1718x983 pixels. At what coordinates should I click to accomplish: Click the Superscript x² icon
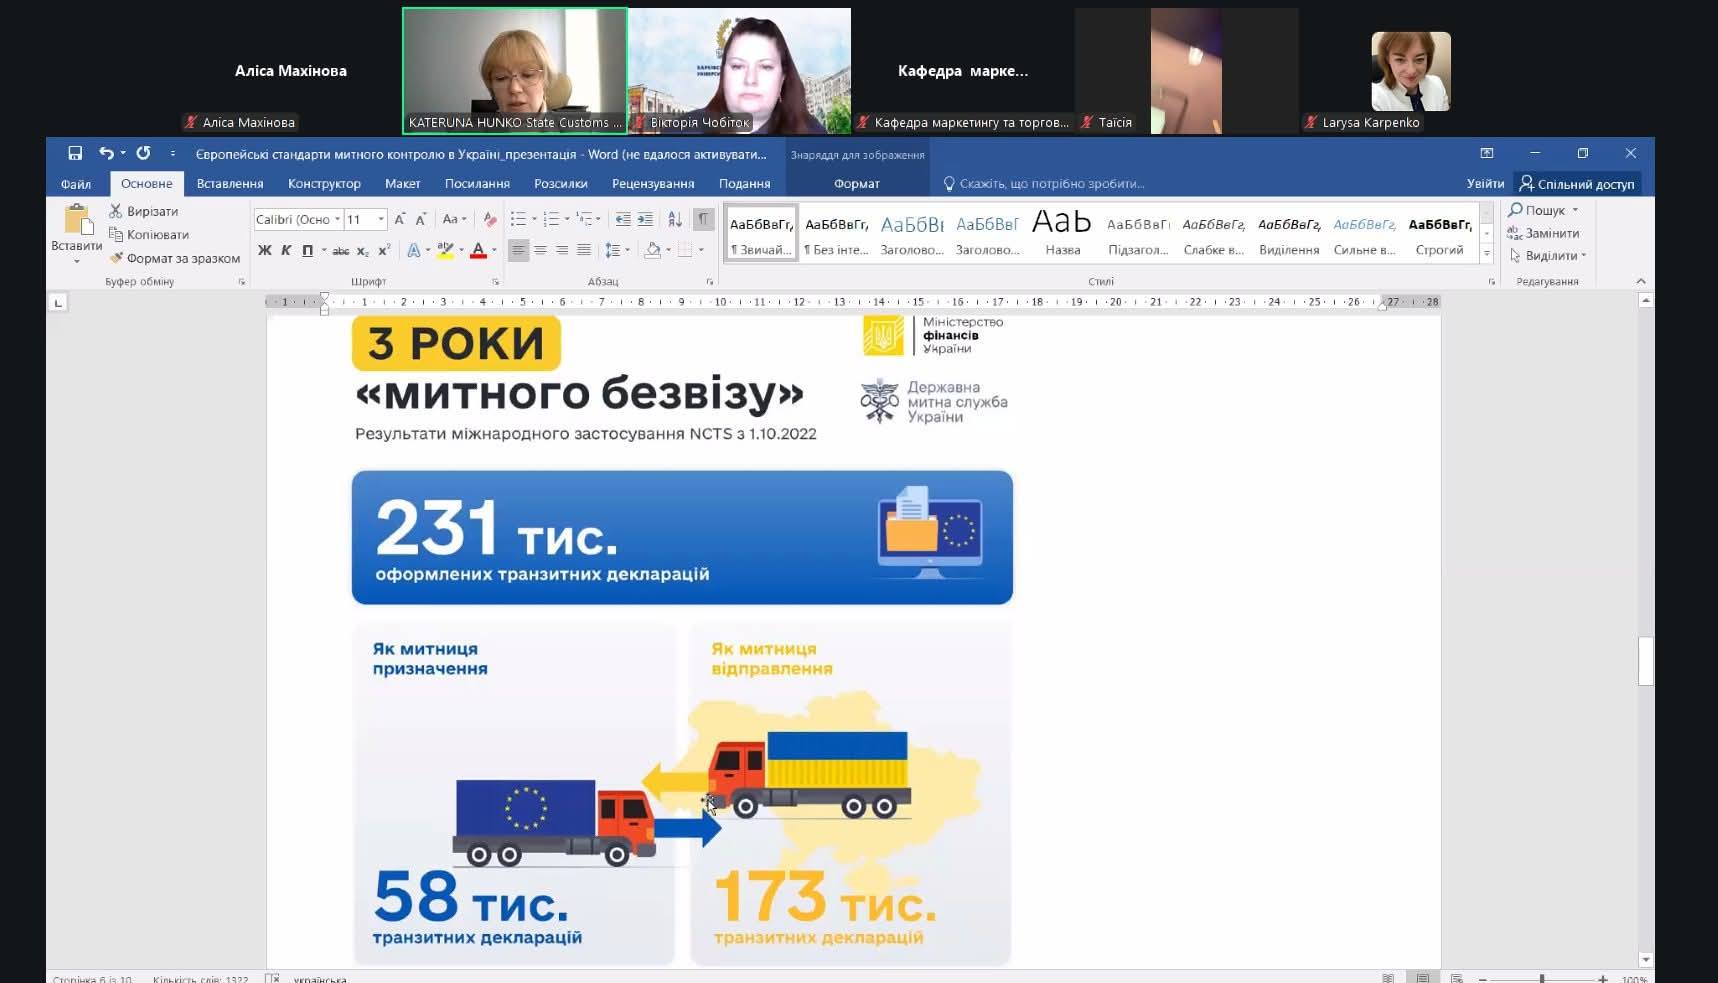point(384,250)
